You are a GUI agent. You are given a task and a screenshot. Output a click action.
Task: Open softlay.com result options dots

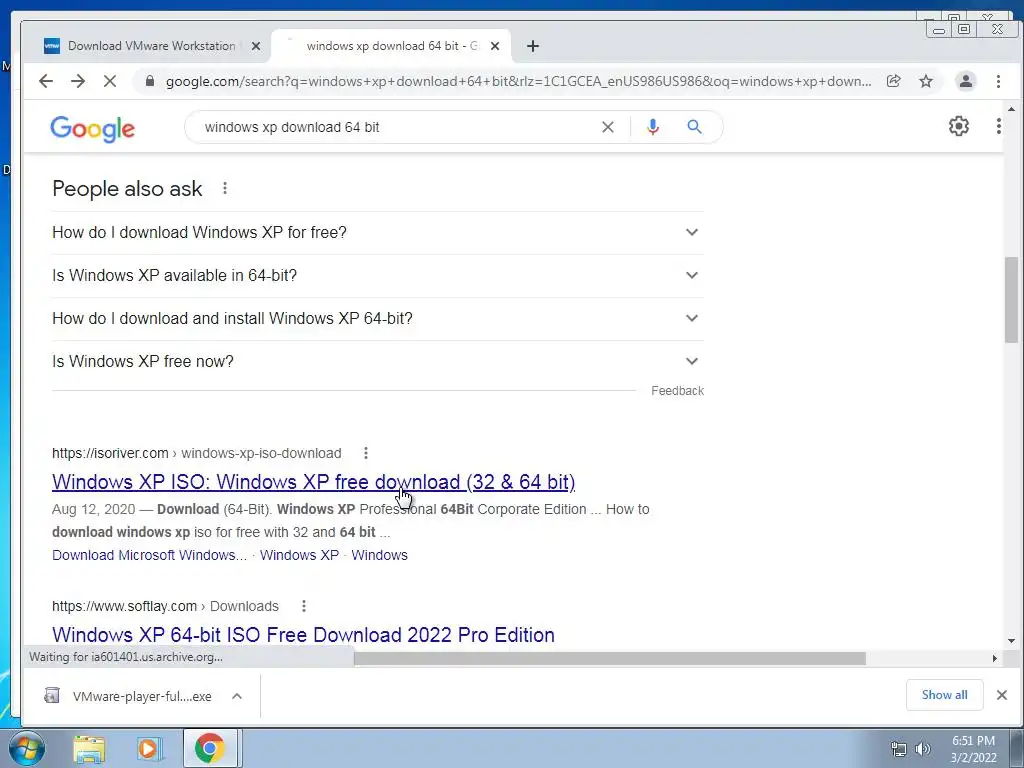coord(304,606)
